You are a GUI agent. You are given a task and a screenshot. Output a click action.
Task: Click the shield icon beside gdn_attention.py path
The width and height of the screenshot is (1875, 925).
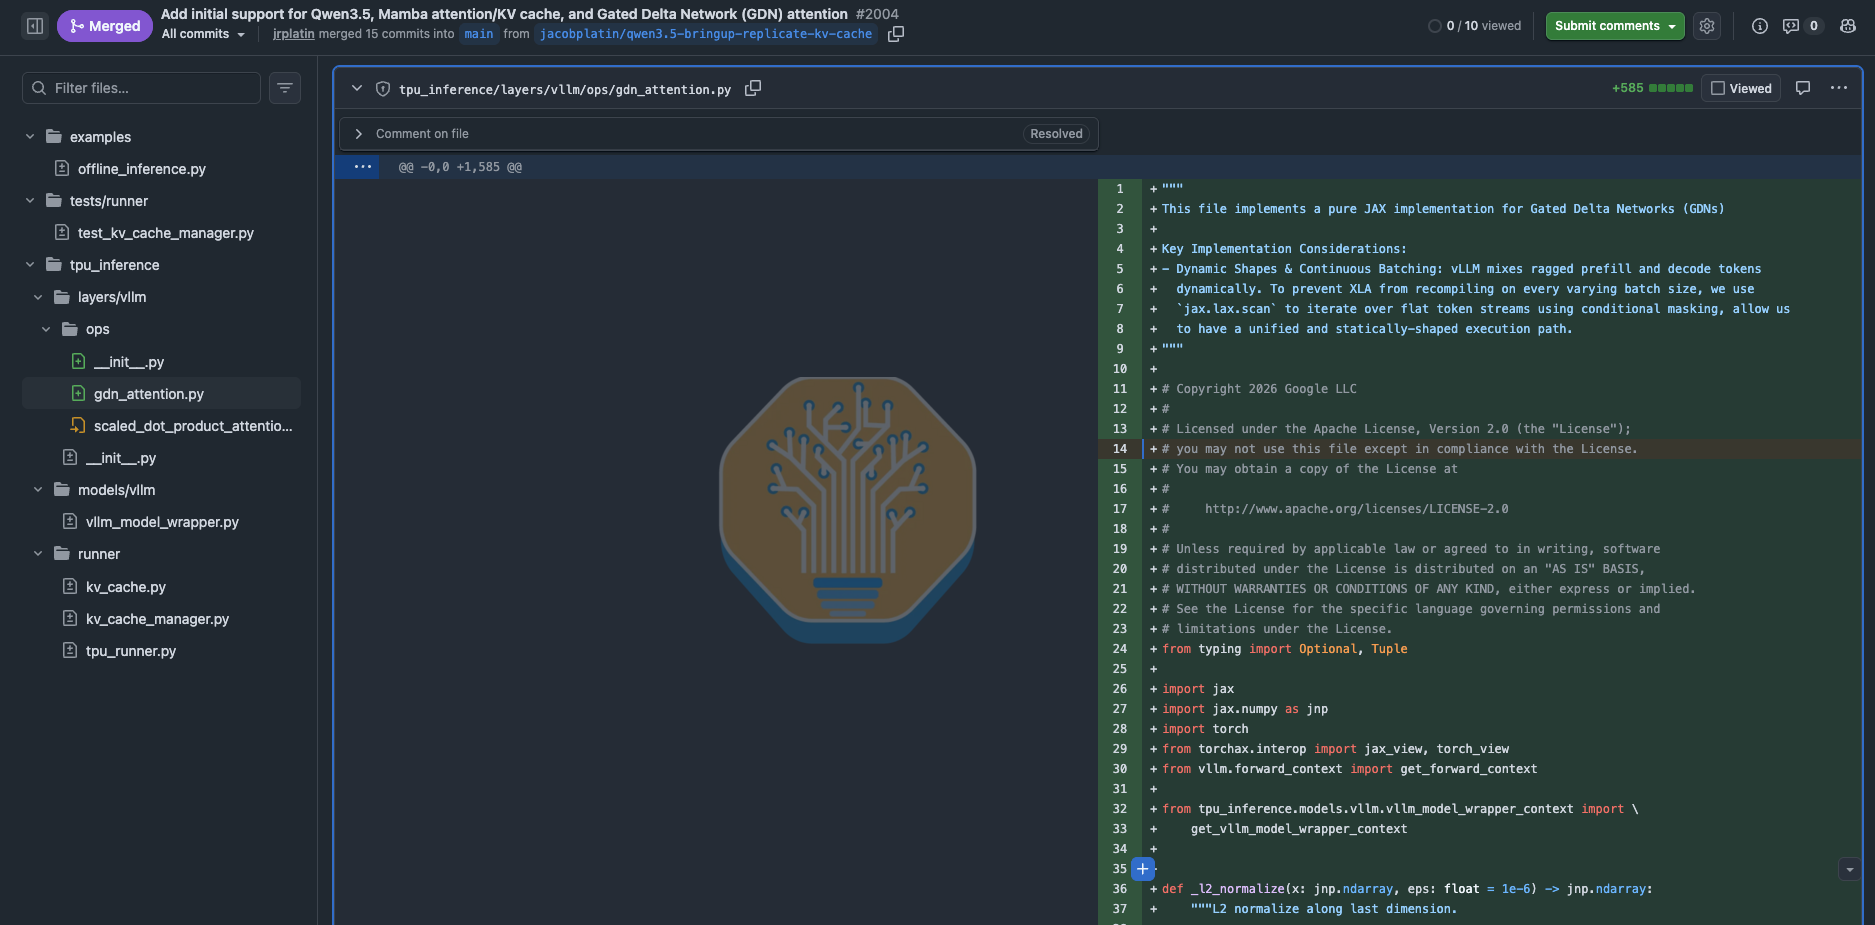coord(382,89)
